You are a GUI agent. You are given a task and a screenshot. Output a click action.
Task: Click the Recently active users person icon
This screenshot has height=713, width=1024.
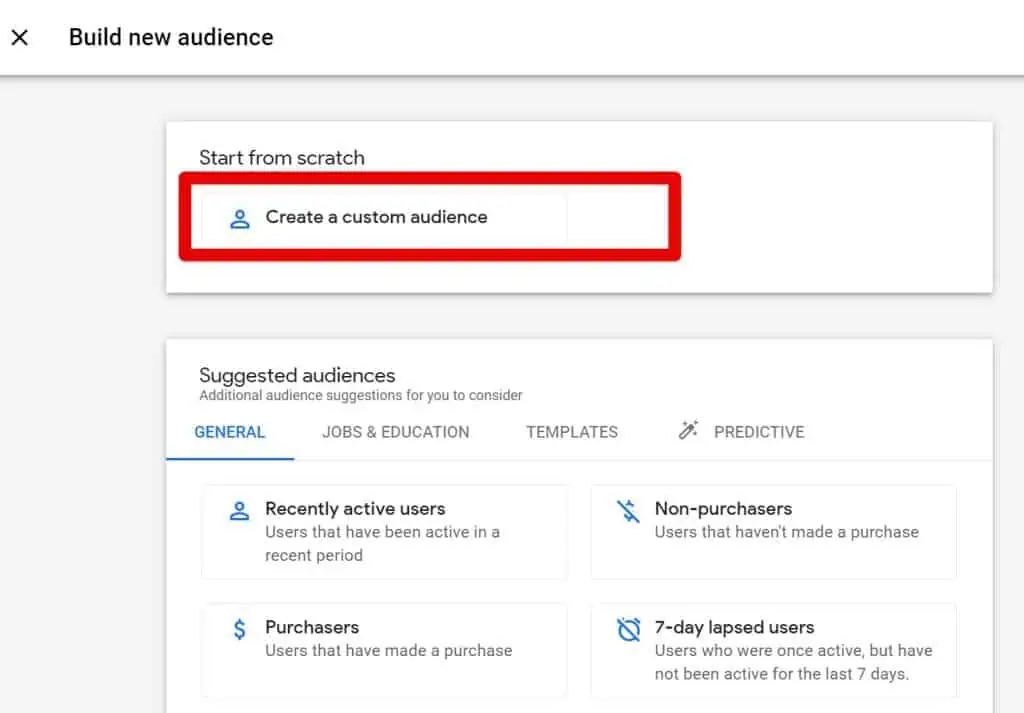pos(238,510)
